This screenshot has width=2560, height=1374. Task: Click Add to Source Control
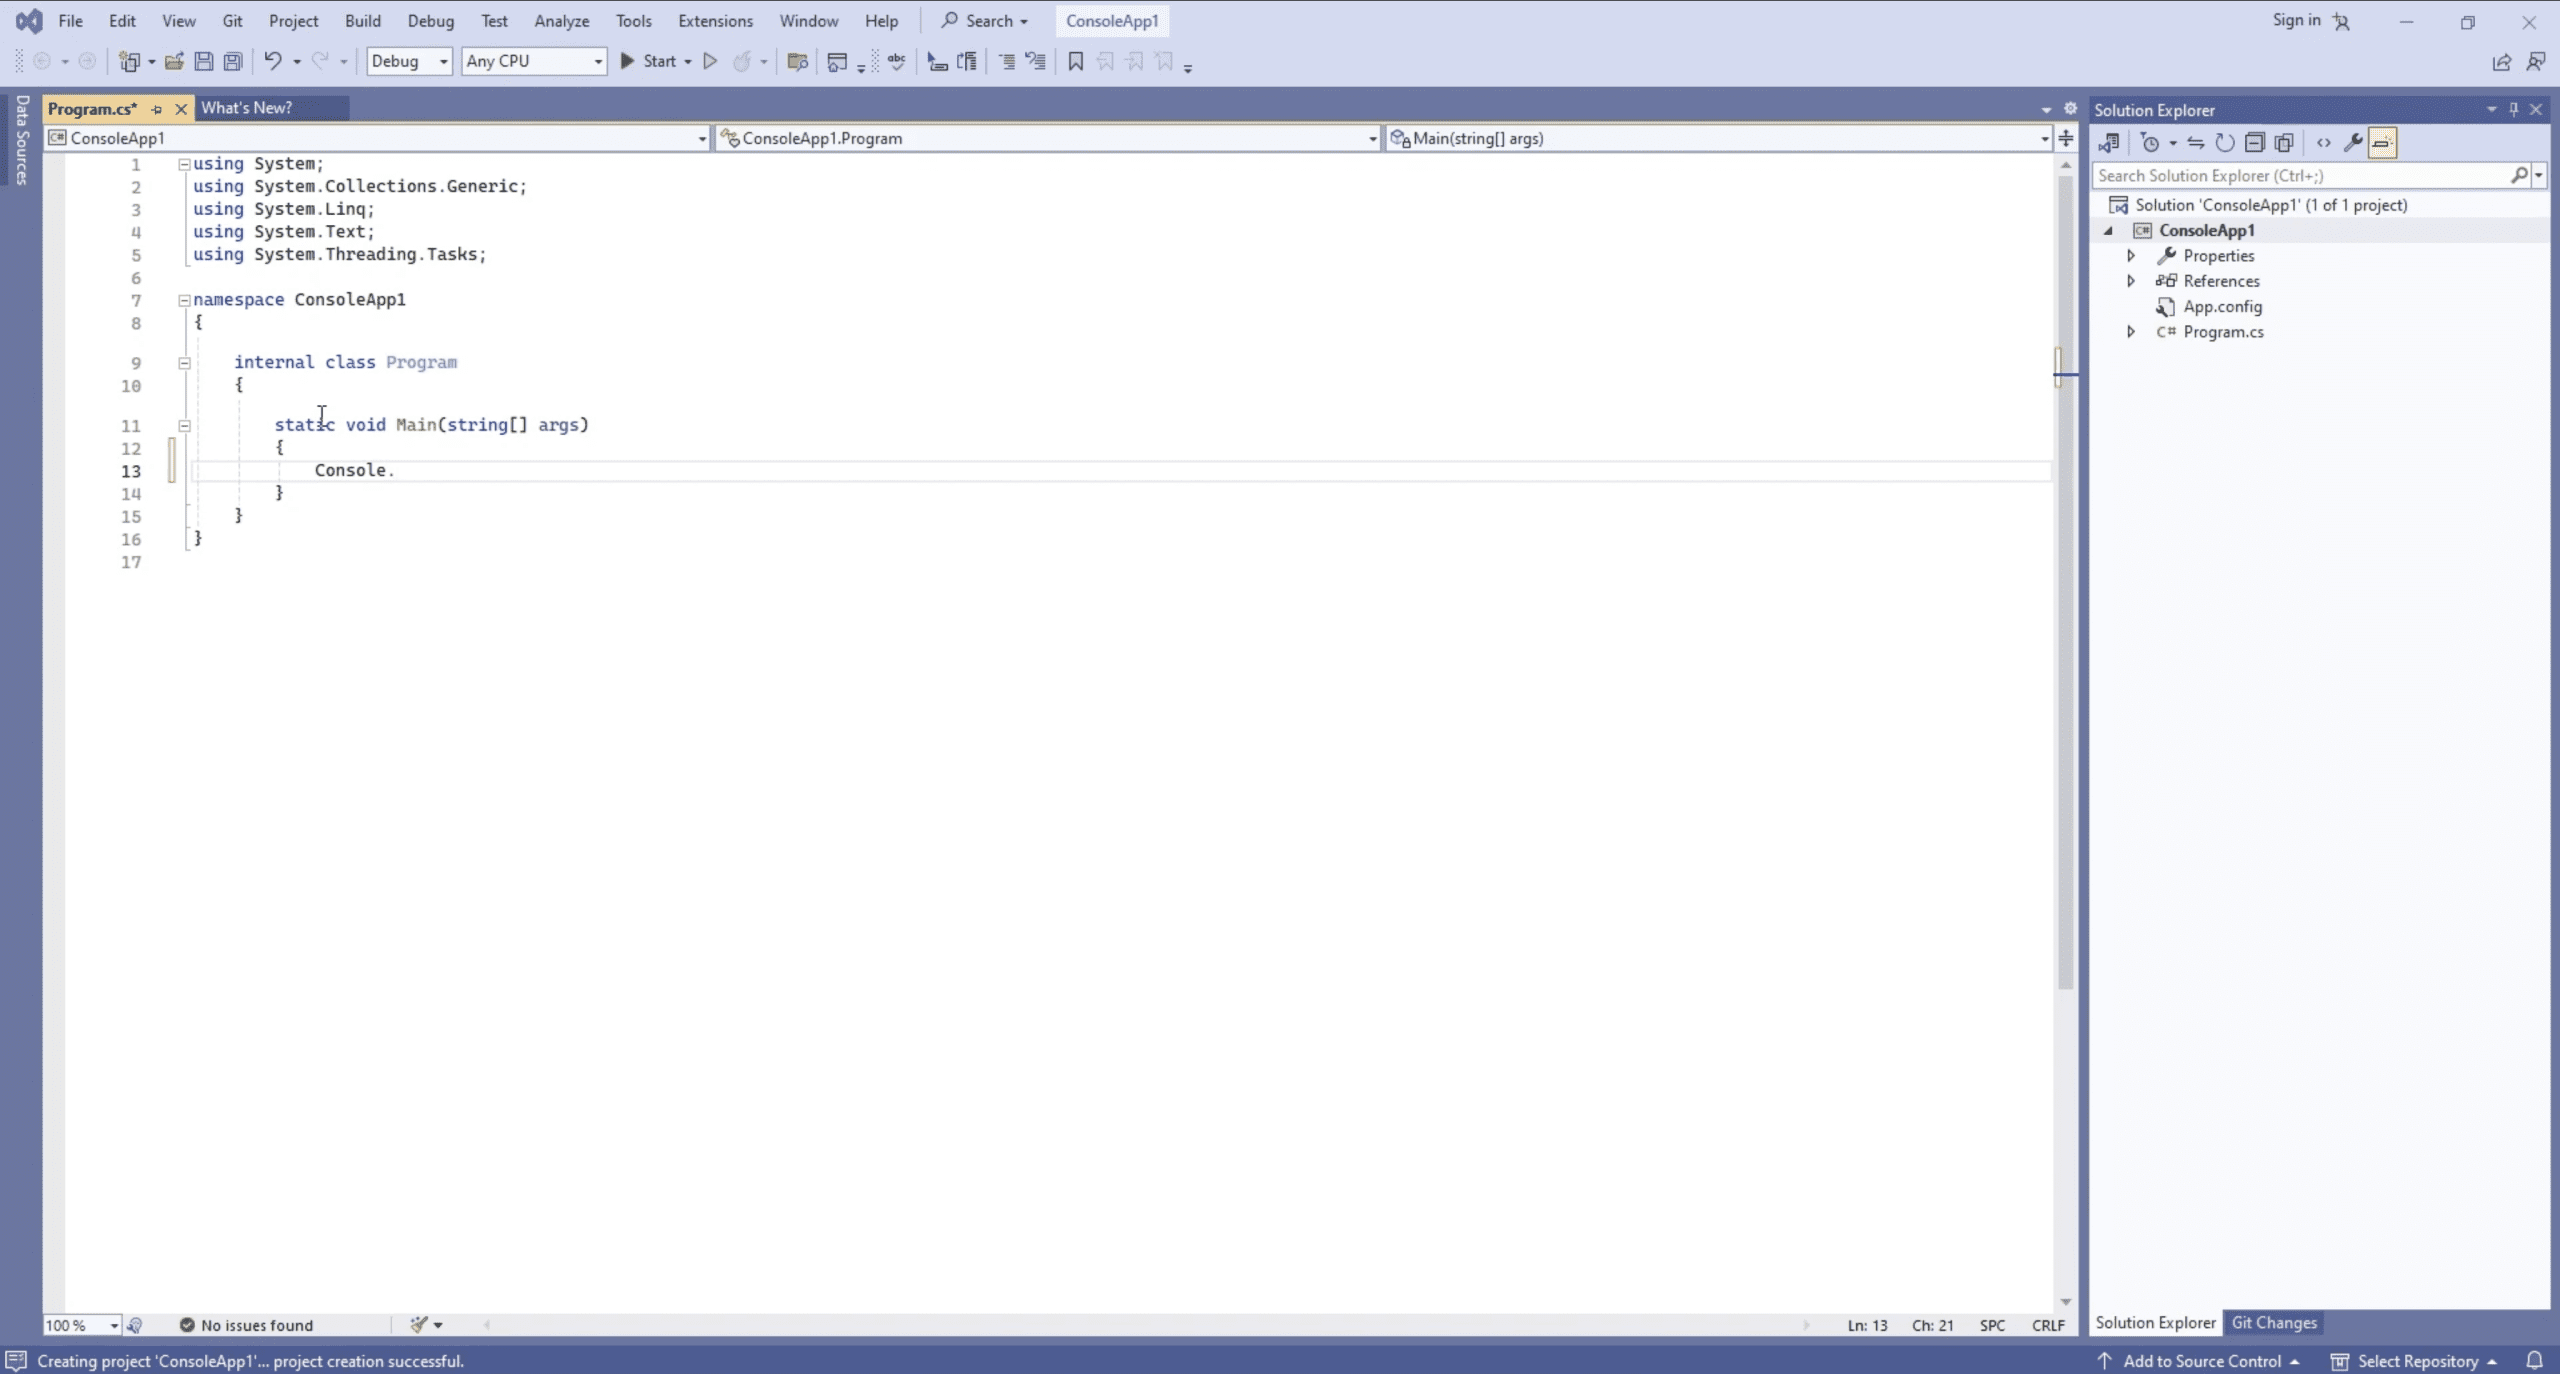point(2200,1361)
